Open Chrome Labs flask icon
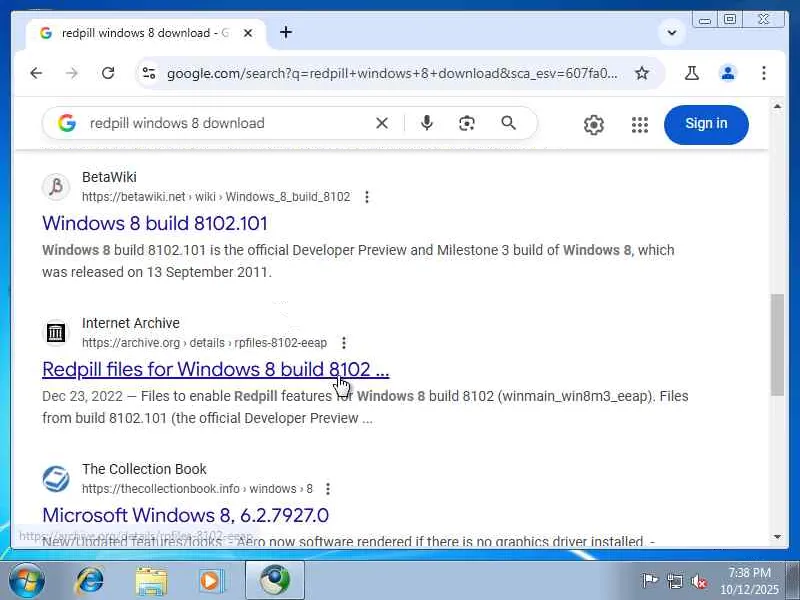The height and width of the screenshot is (600, 800). click(692, 73)
